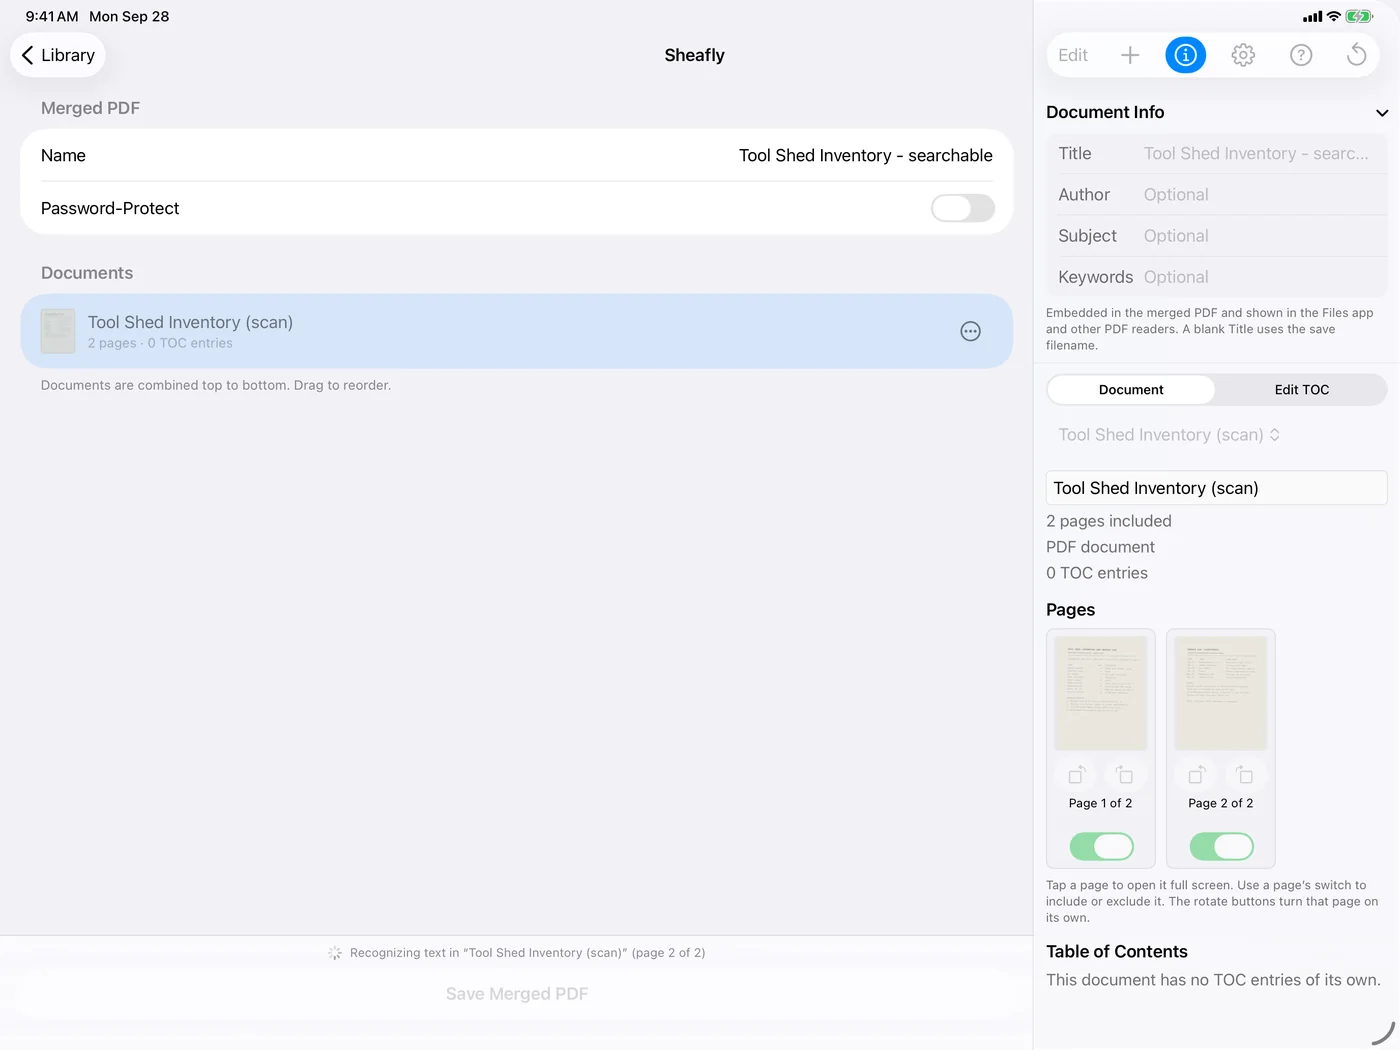Screen dimensions: 1400x1050
Task: Go back to Library
Action: tap(58, 55)
